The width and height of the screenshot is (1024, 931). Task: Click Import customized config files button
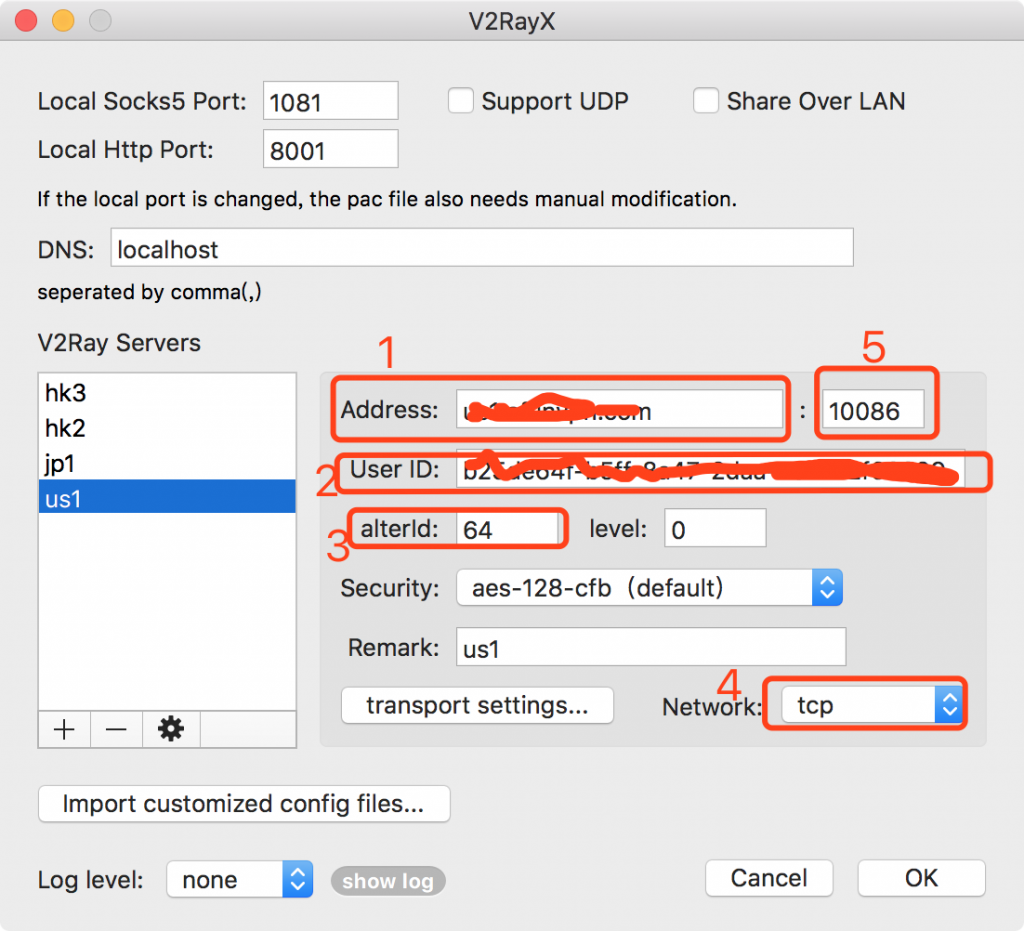(x=244, y=804)
